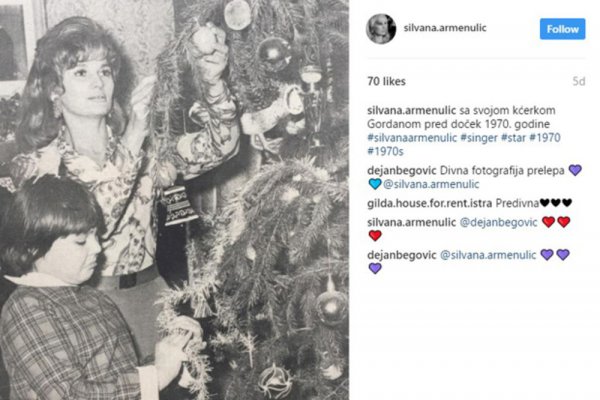Open the #1970 hashtag
The height and width of the screenshot is (400, 600).
[545, 137]
